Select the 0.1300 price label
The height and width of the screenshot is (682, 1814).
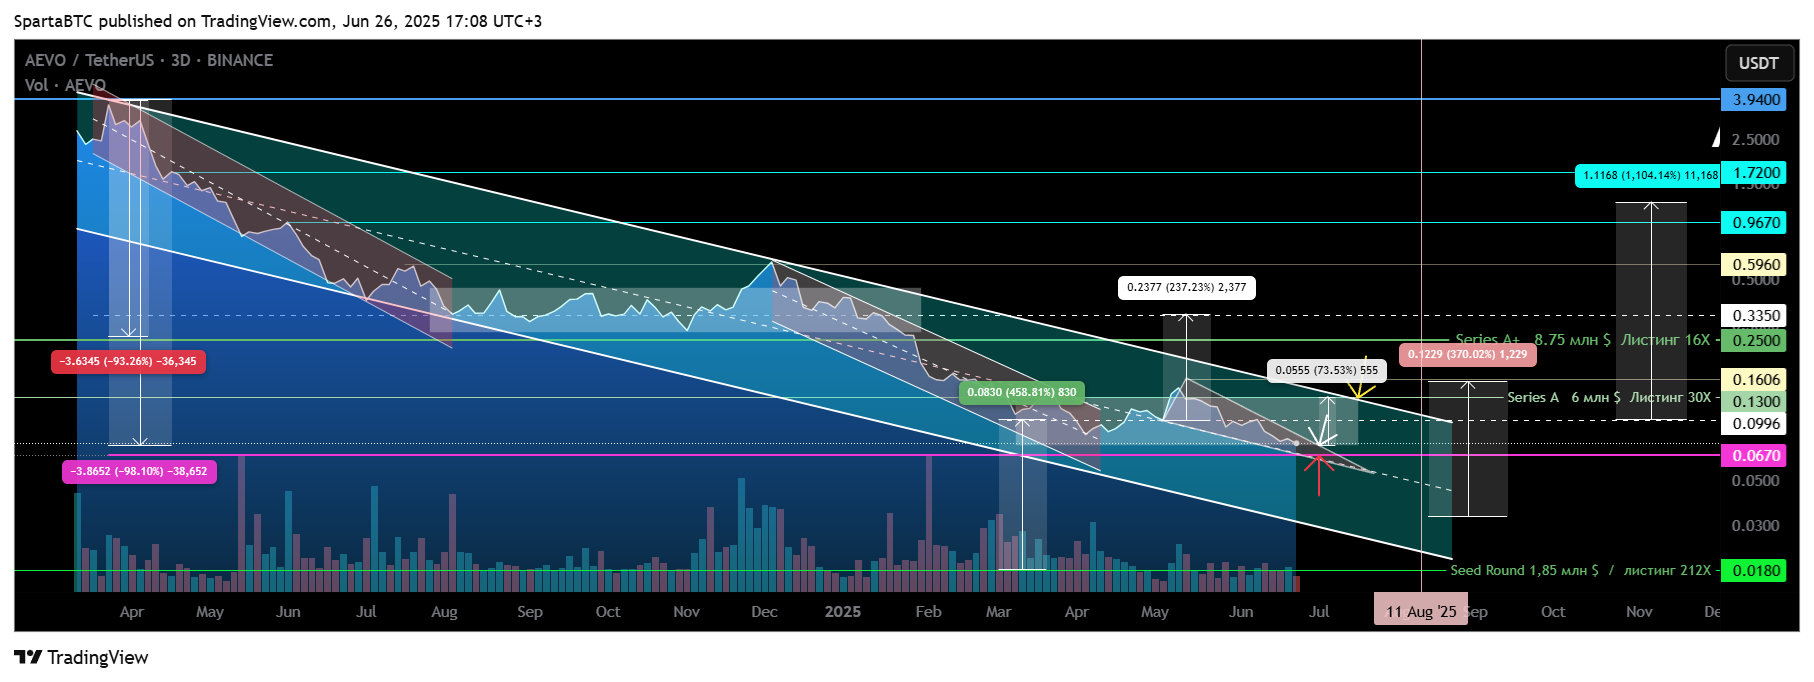[x=1755, y=401]
